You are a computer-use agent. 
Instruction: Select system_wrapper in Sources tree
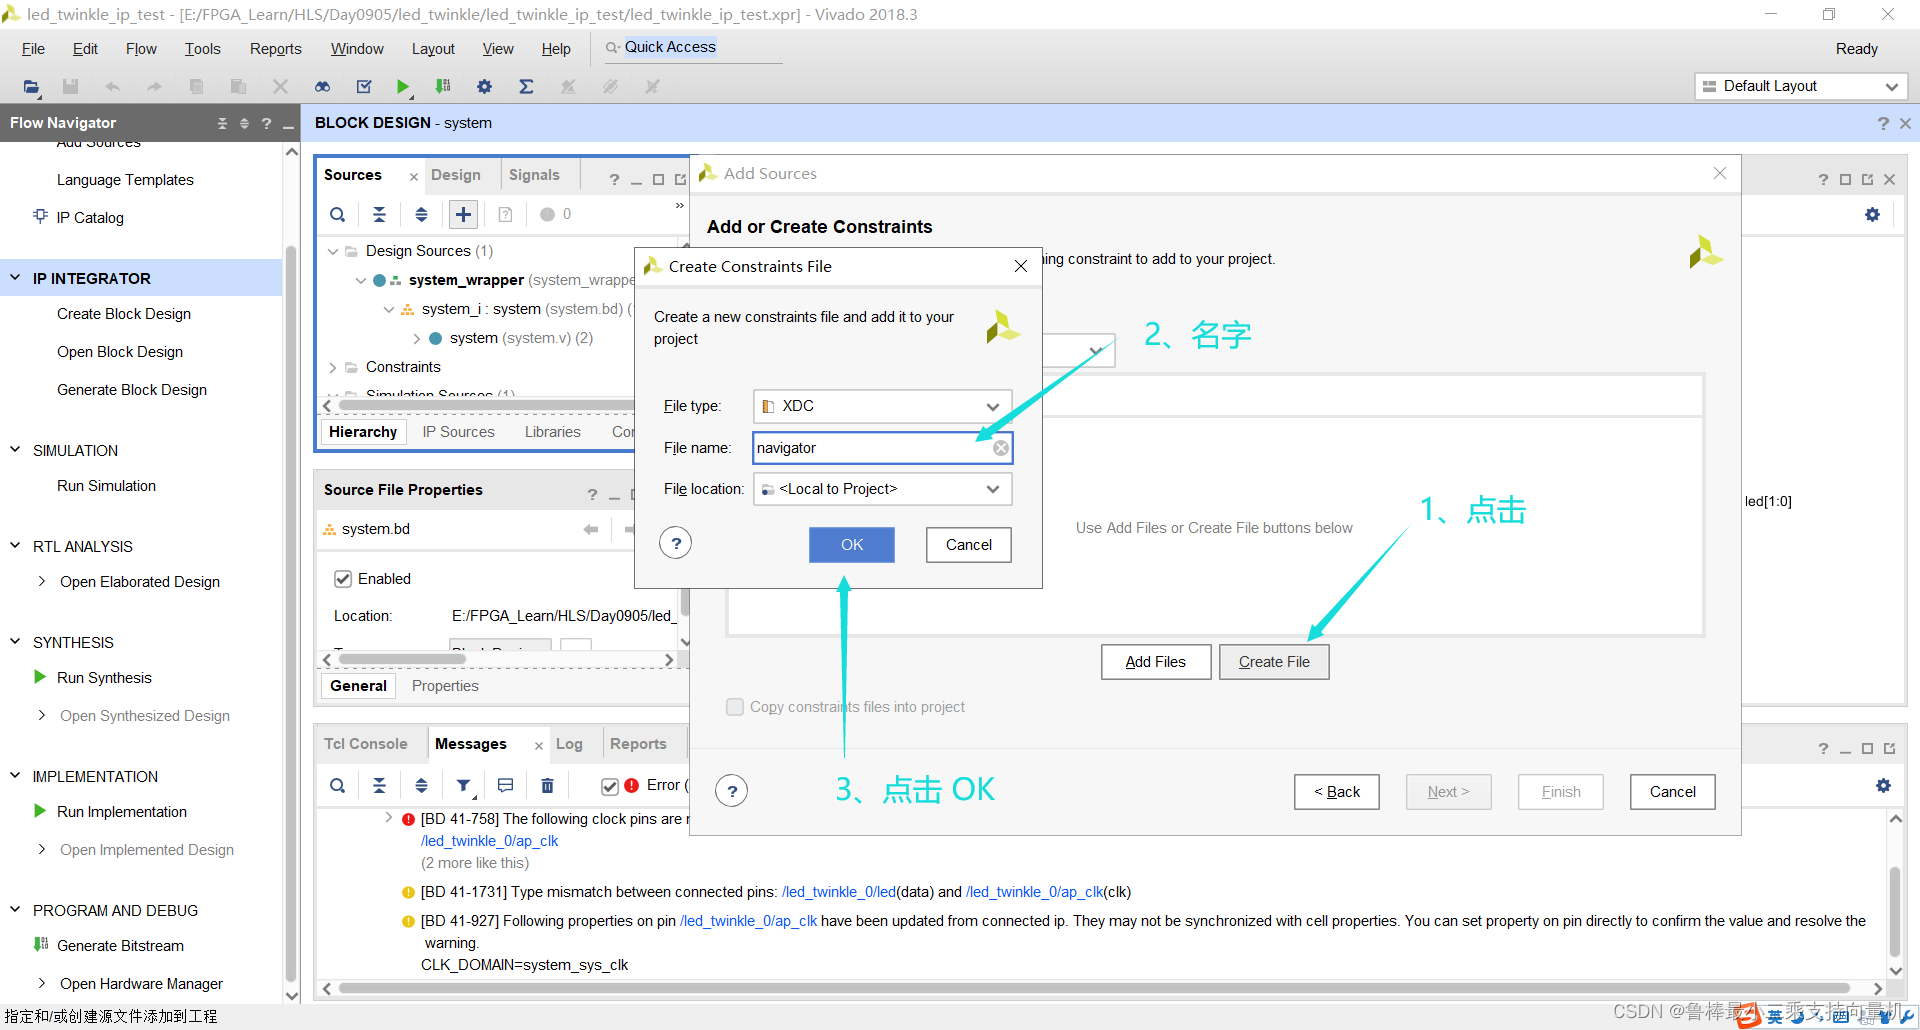[466, 280]
